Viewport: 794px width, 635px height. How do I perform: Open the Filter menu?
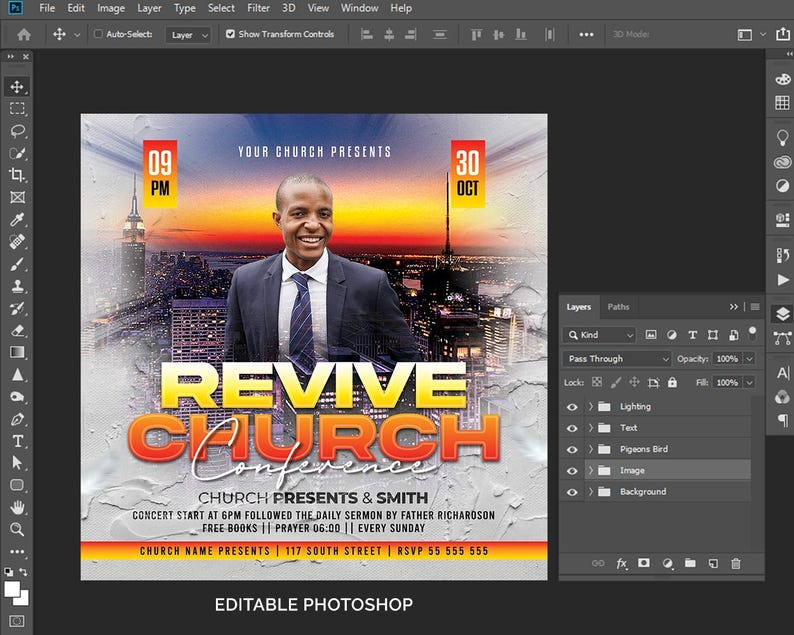click(x=258, y=8)
